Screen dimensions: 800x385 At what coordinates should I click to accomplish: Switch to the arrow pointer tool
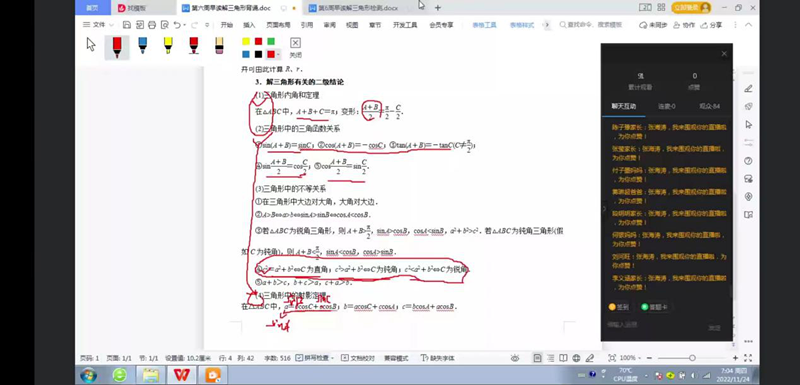tap(91, 45)
